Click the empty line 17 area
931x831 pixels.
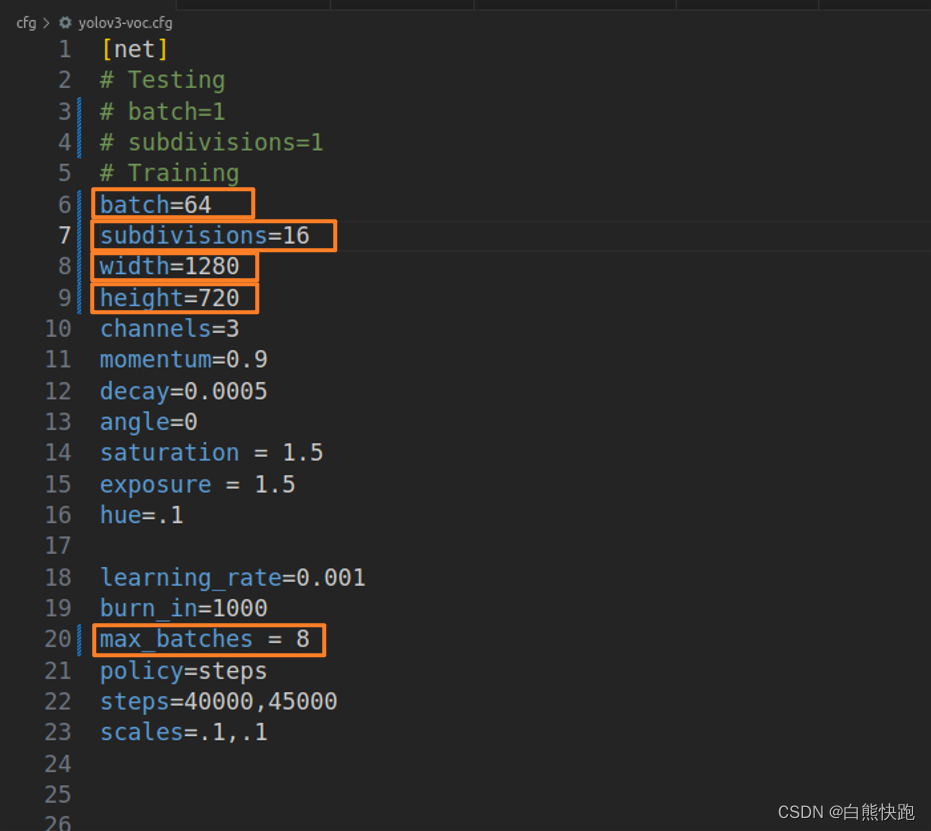pyautogui.click(x=150, y=546)
